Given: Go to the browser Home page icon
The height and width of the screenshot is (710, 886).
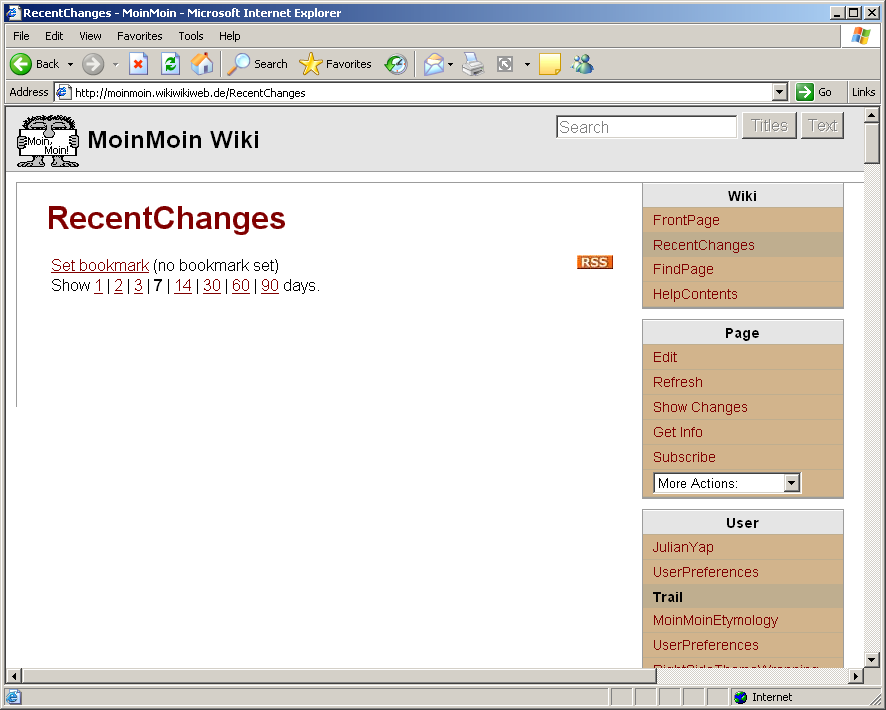Looking at the screenshot, I should [x=202, y=64].
